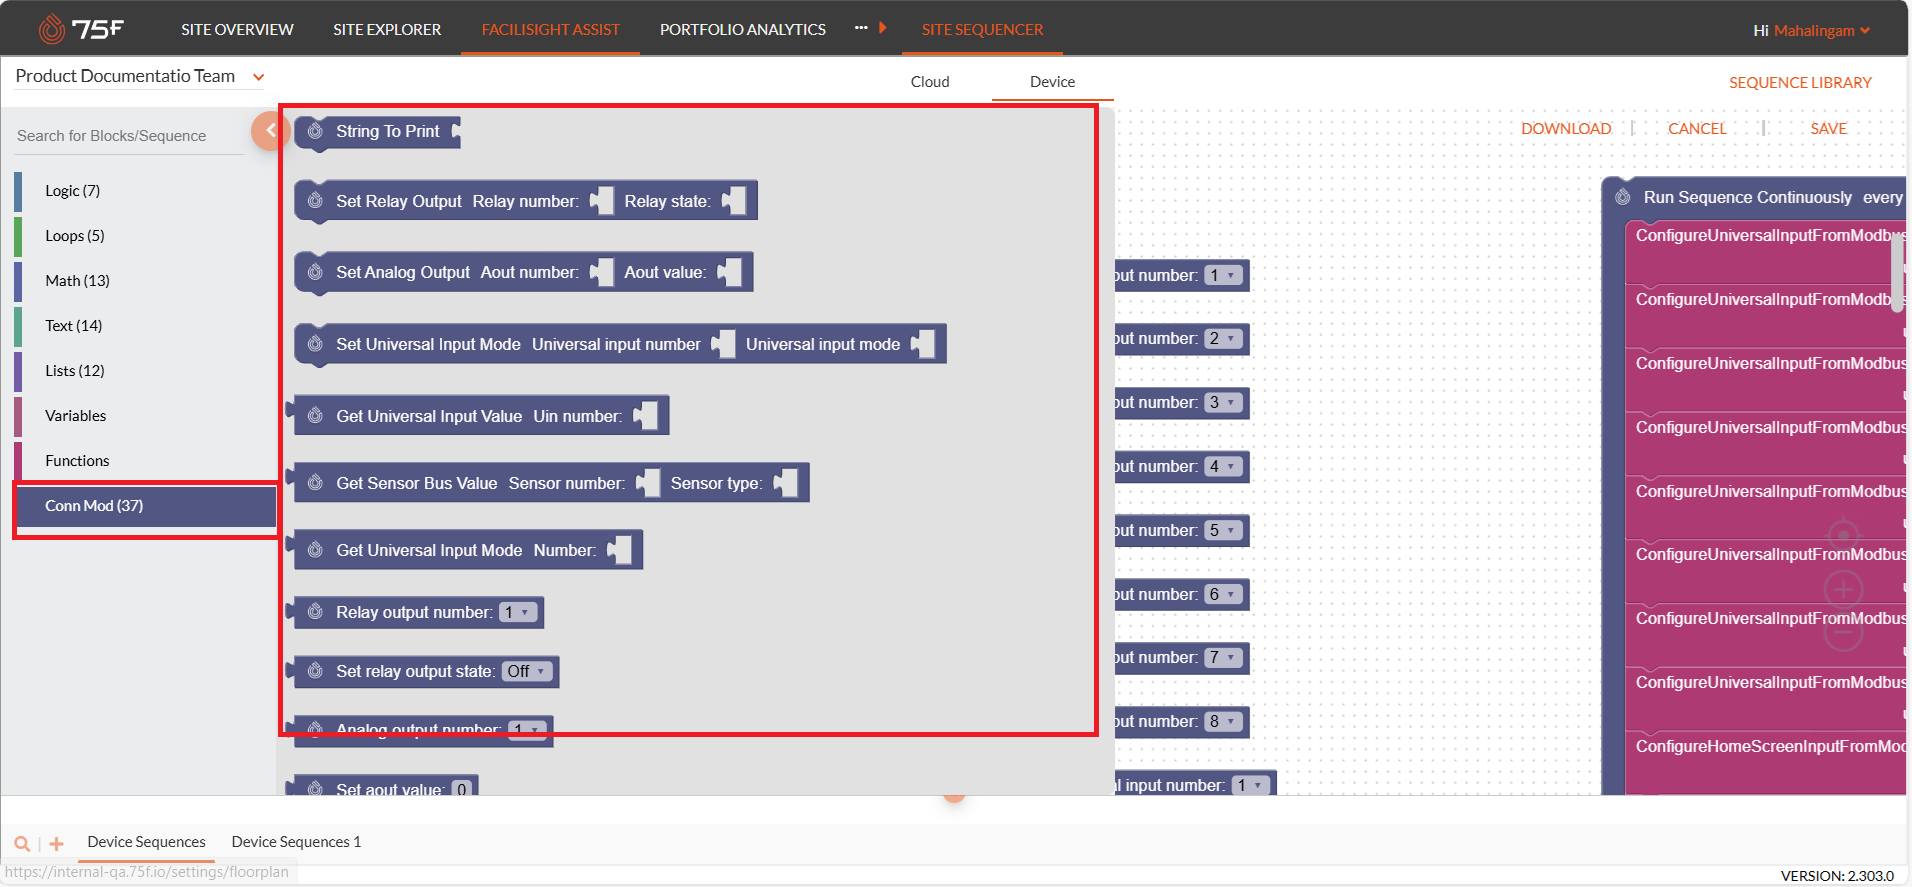Open Site Explorer tab
Image resolution: width=1912 pixels, height=887 pixels.
387,30
